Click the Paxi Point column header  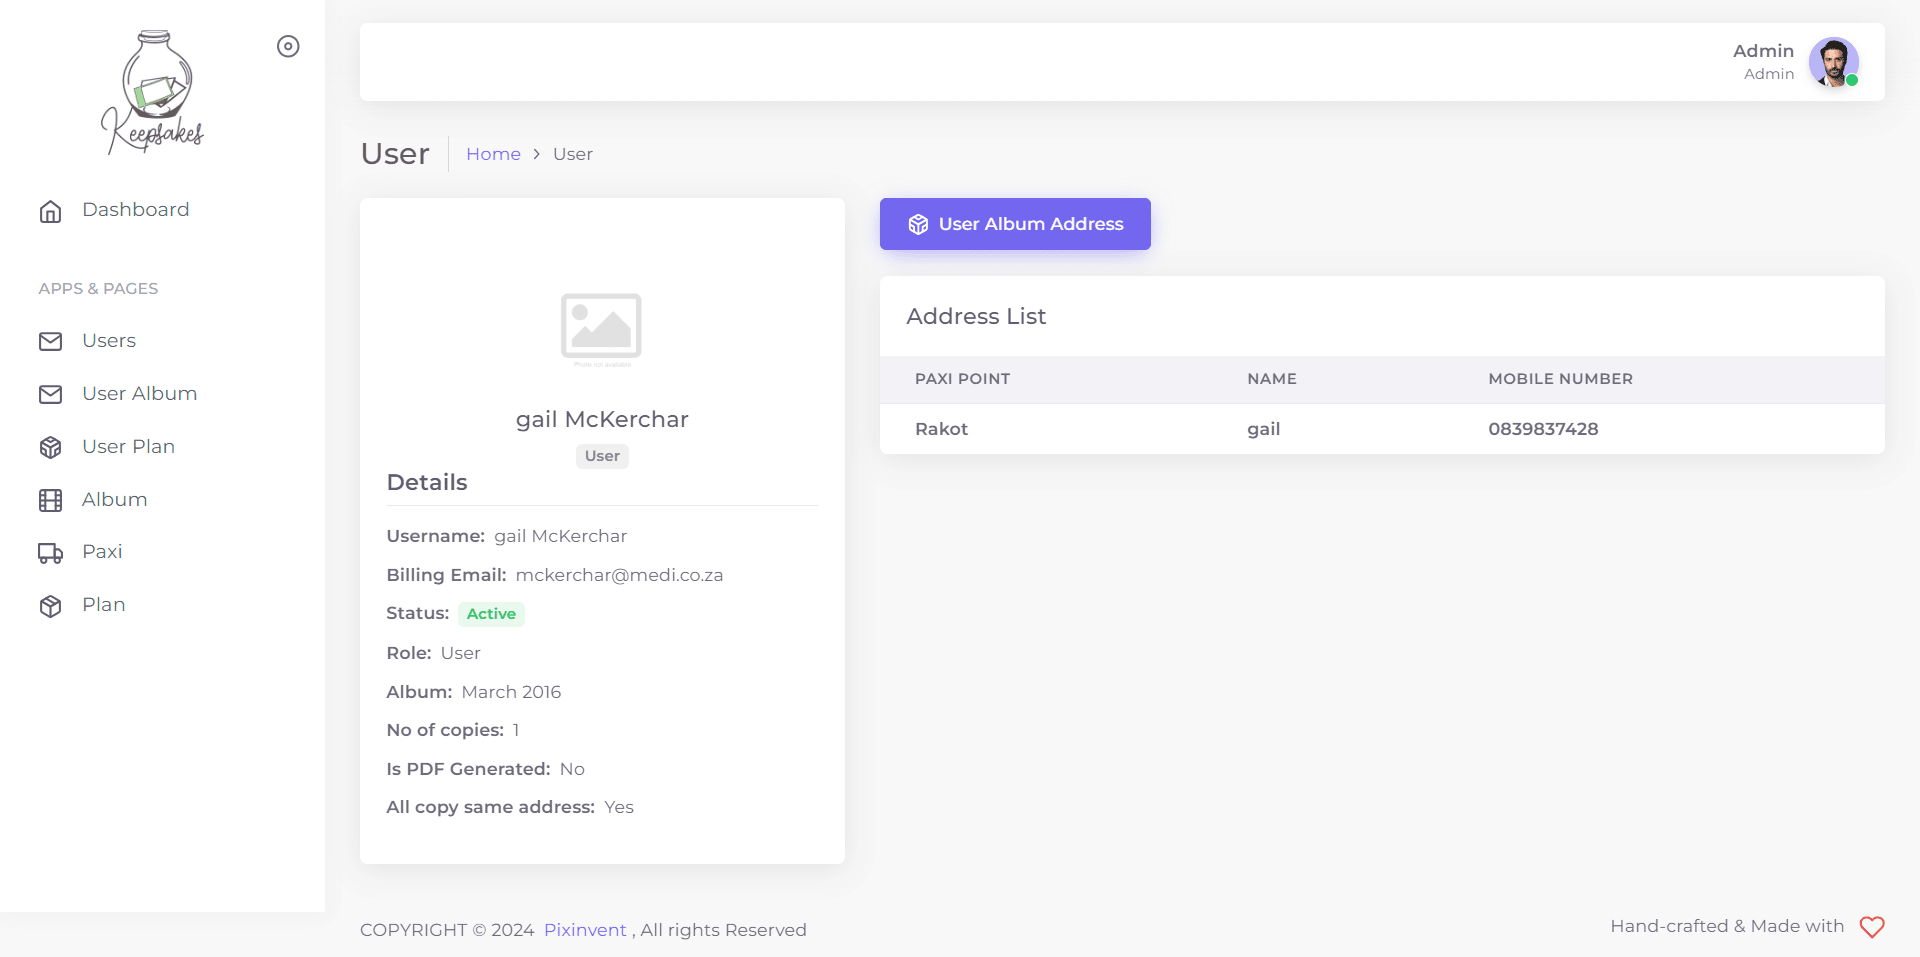point(962,379)
